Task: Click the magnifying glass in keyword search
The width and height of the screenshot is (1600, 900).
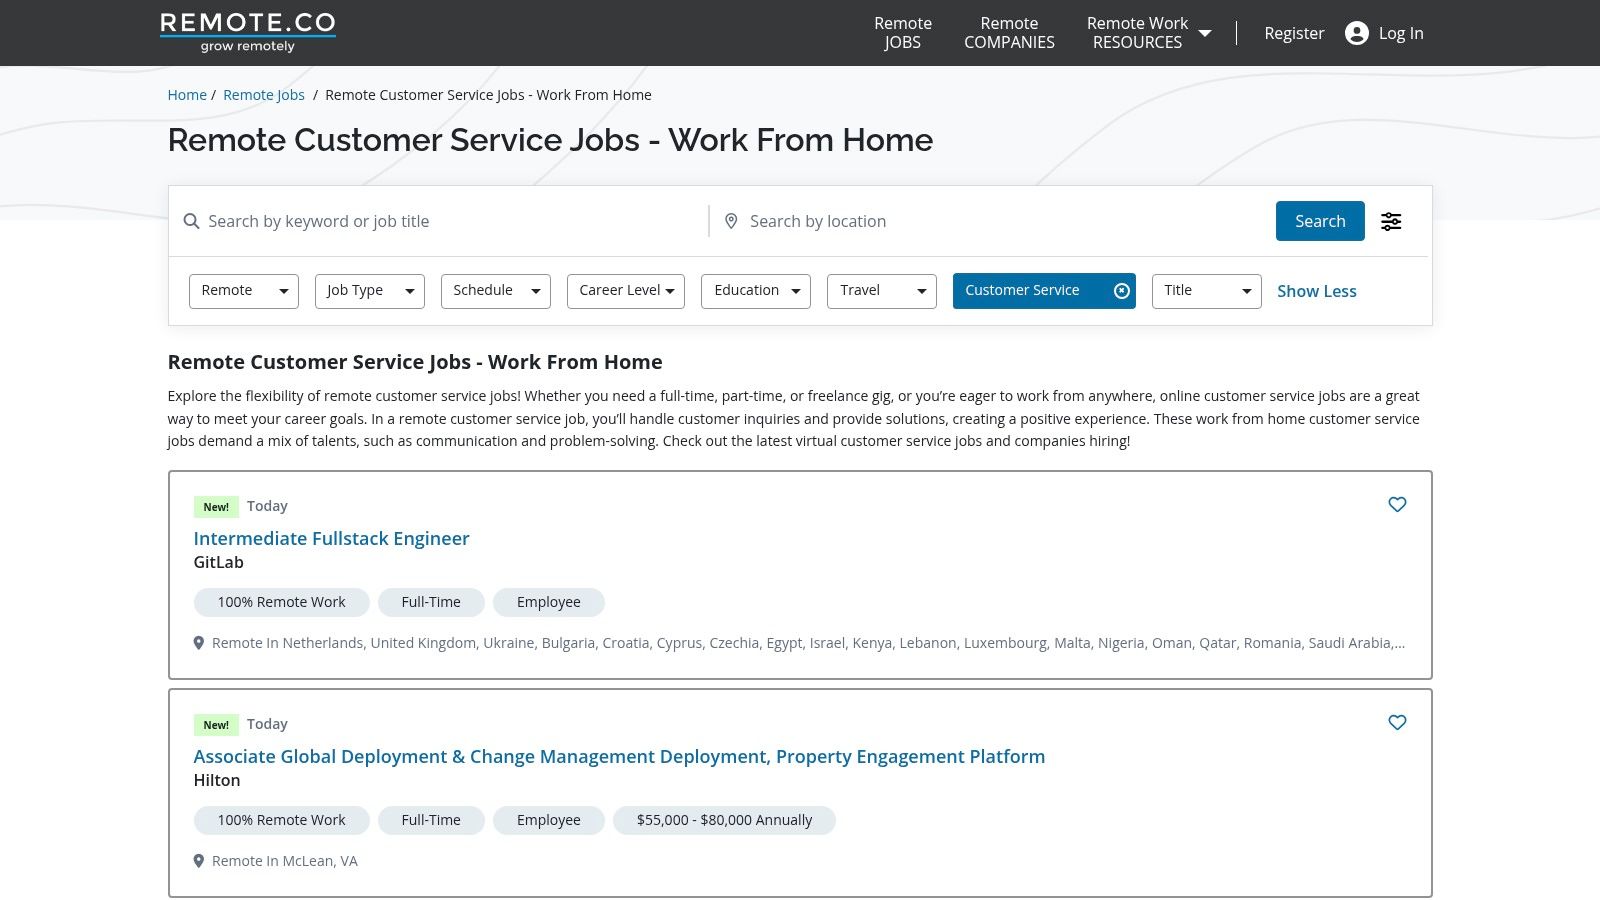Action: 191,221
